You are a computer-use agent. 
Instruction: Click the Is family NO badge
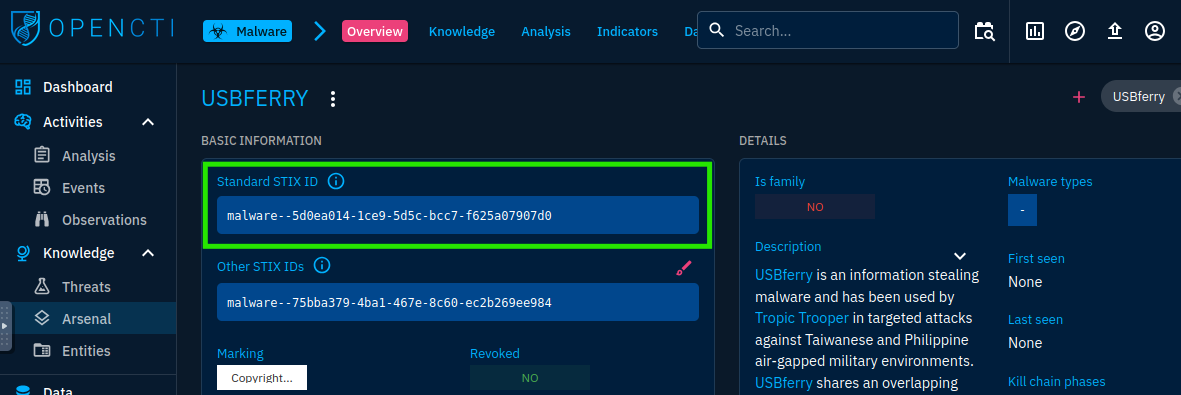[815, 207]
